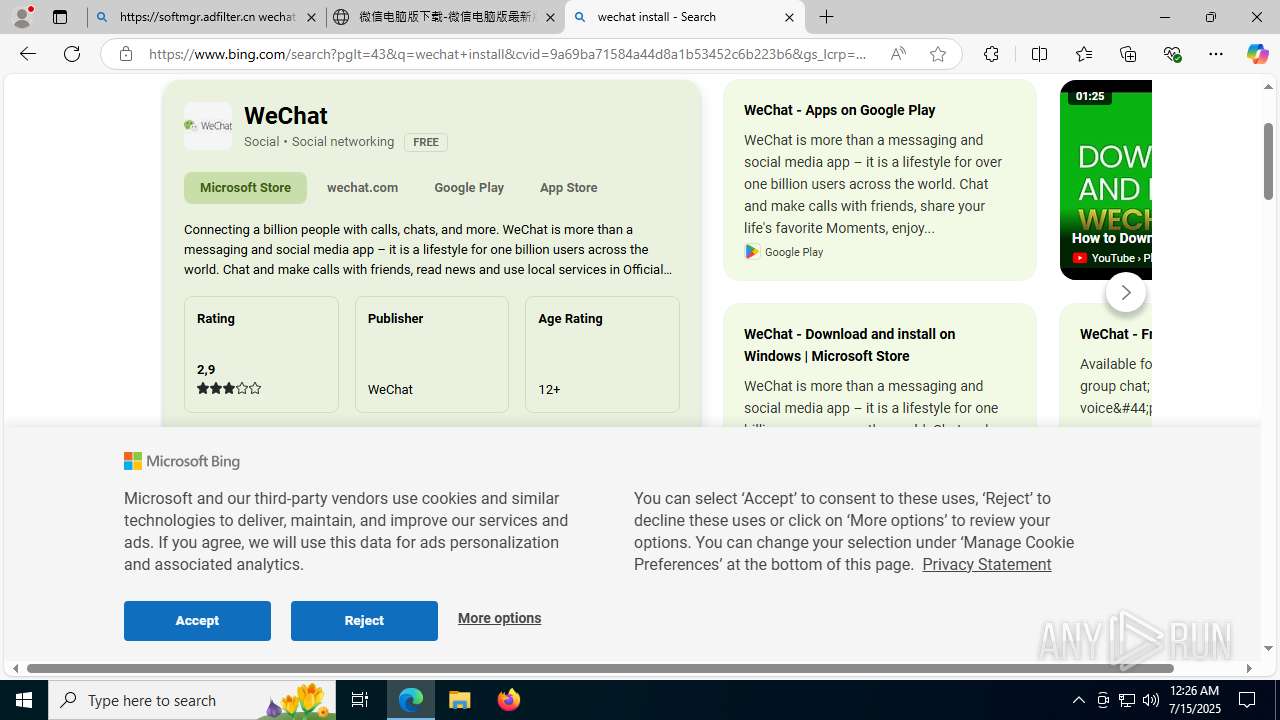The image size is (1280, 720).
Task: Open Browser essentials heart icon
Action: [x=1172, y=54]
